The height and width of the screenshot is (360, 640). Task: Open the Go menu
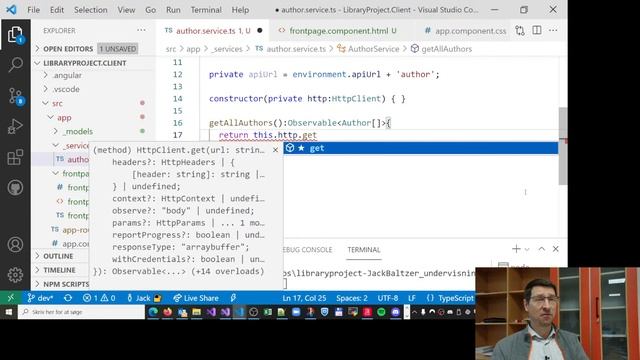tap(151, 10)
